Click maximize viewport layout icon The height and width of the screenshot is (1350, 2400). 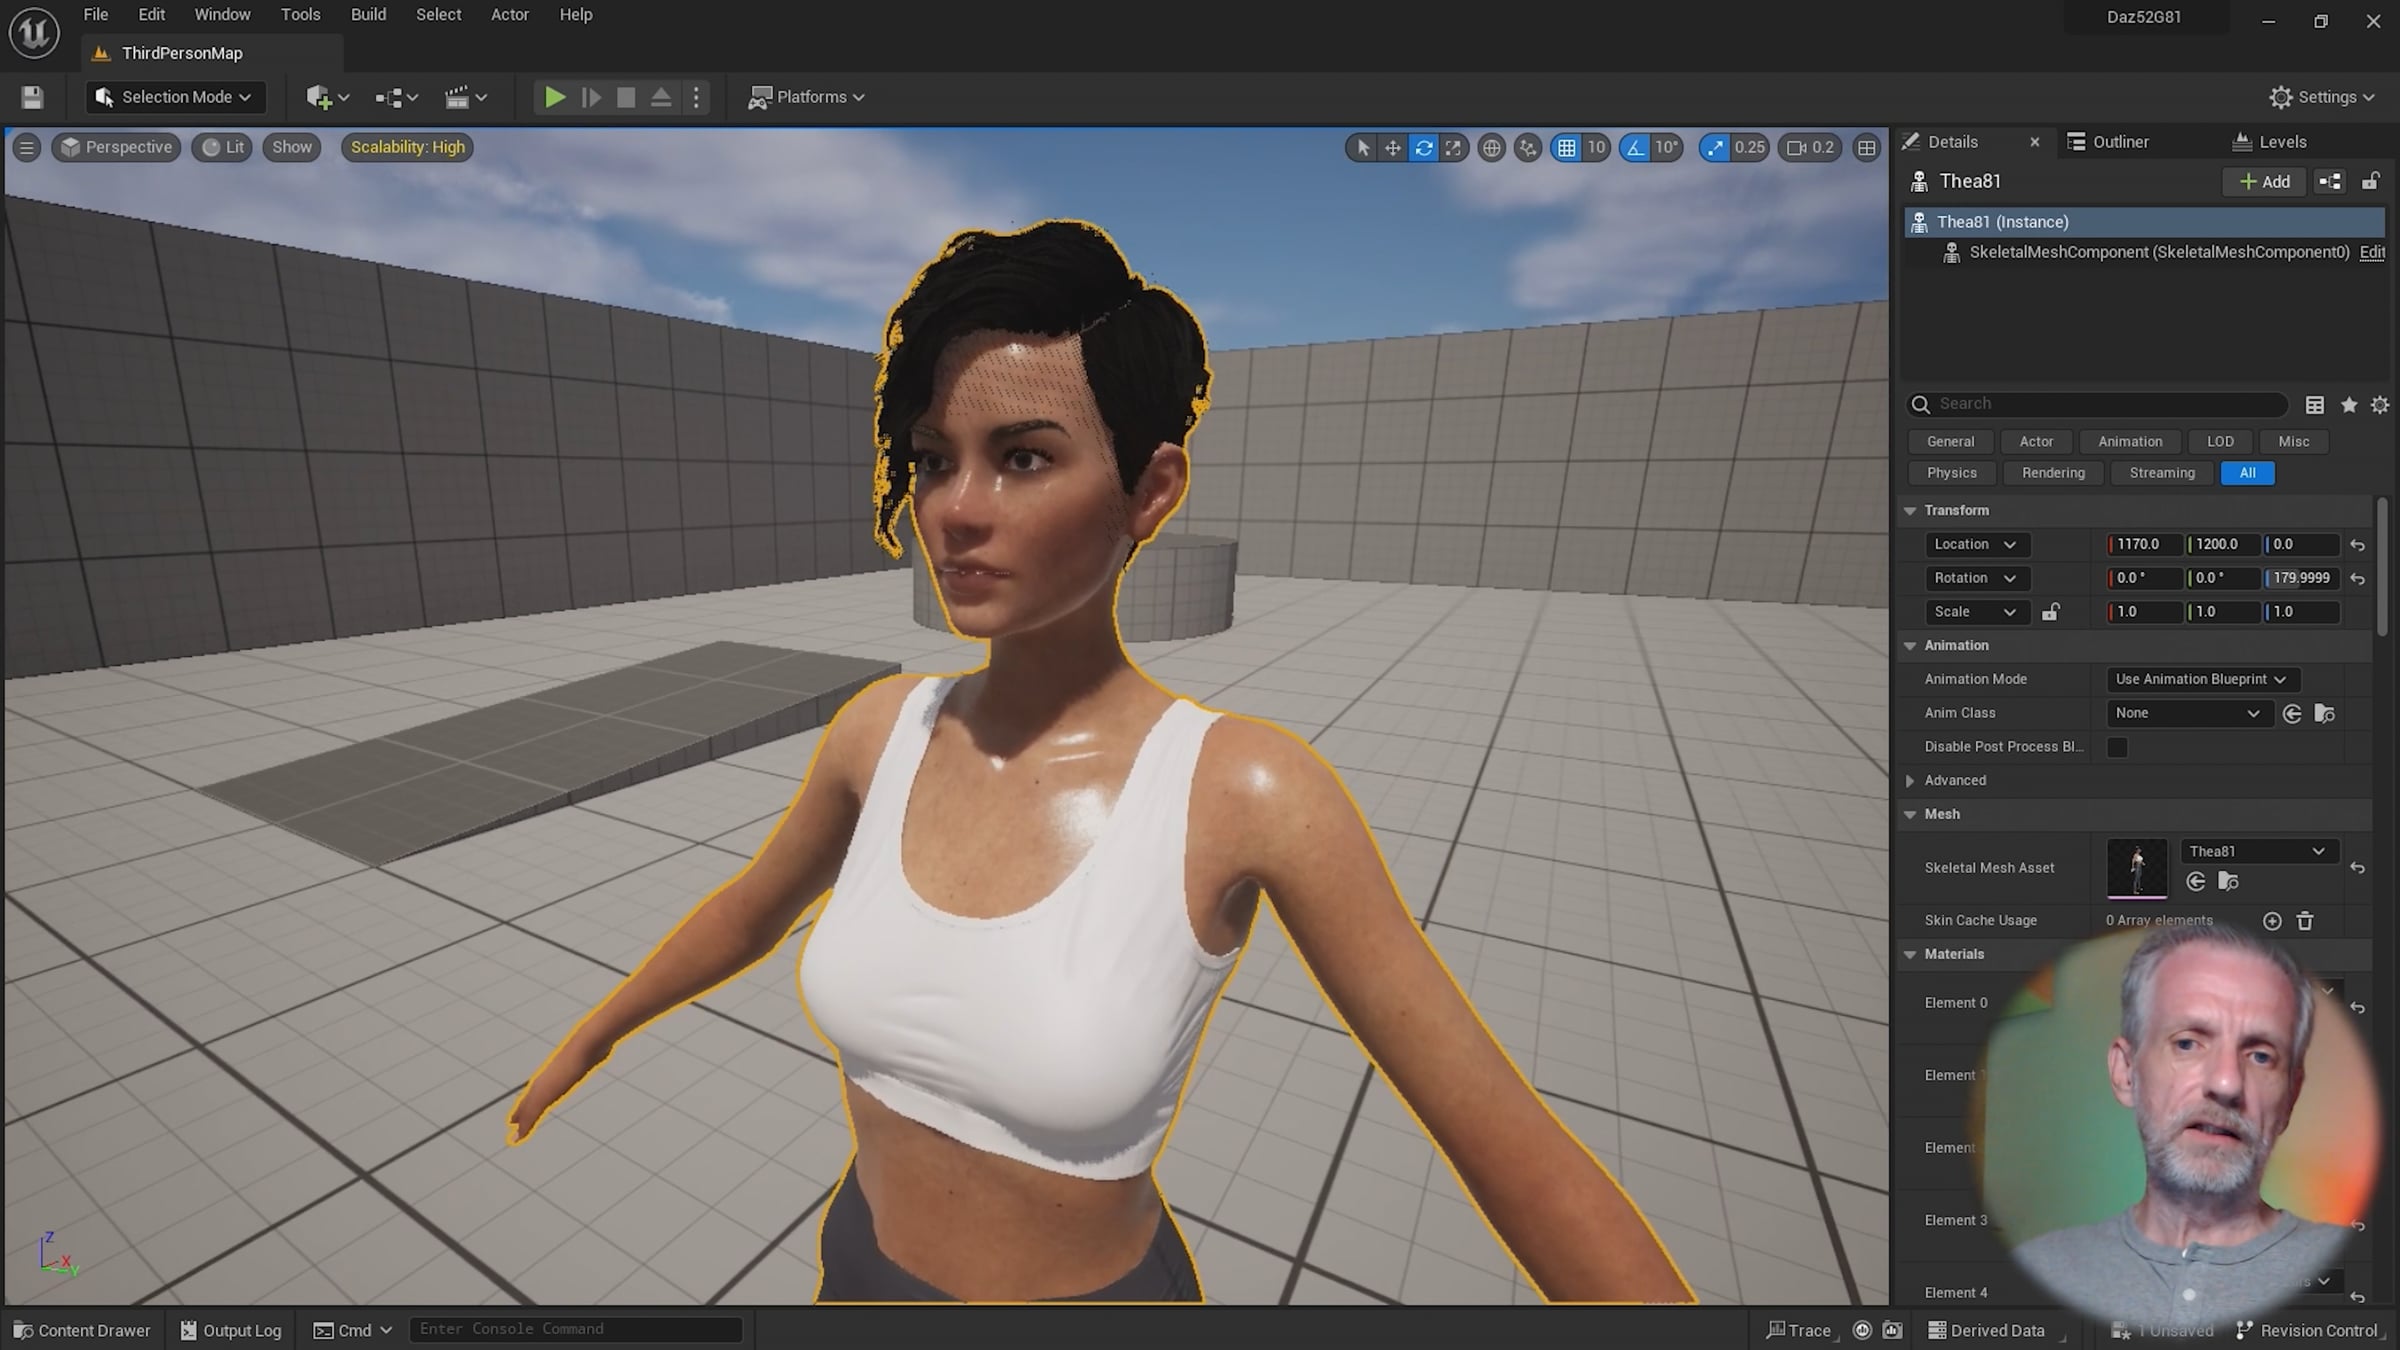[x=1866, y=148]
